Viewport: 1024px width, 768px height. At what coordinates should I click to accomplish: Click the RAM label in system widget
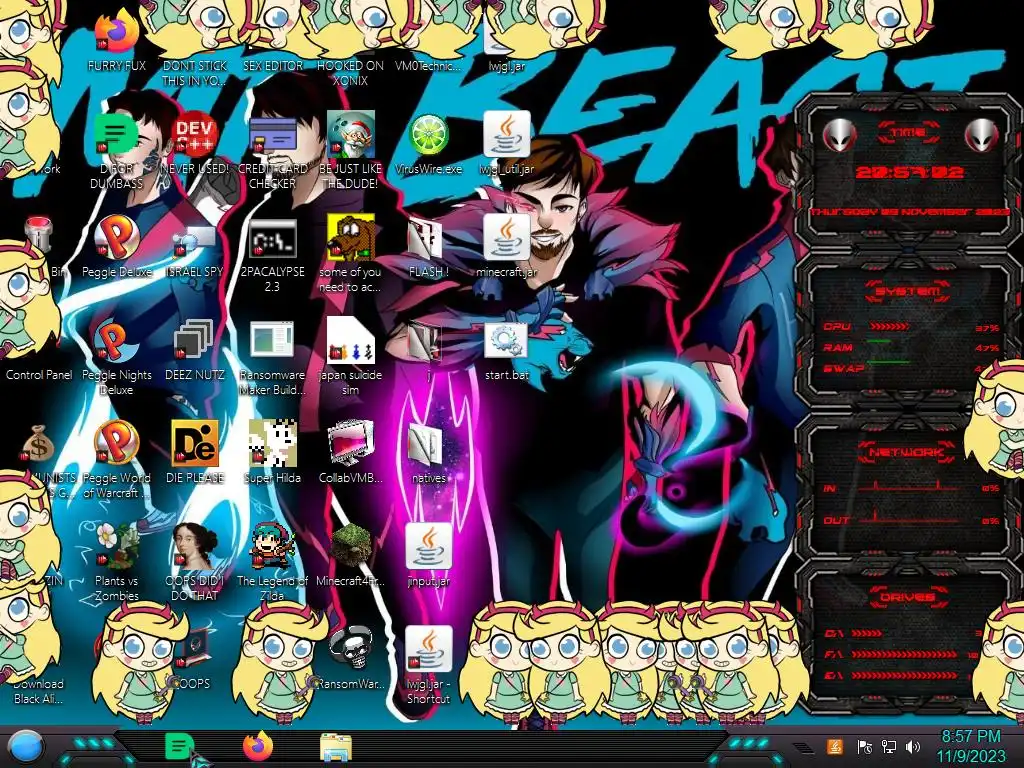coord(838,347)
